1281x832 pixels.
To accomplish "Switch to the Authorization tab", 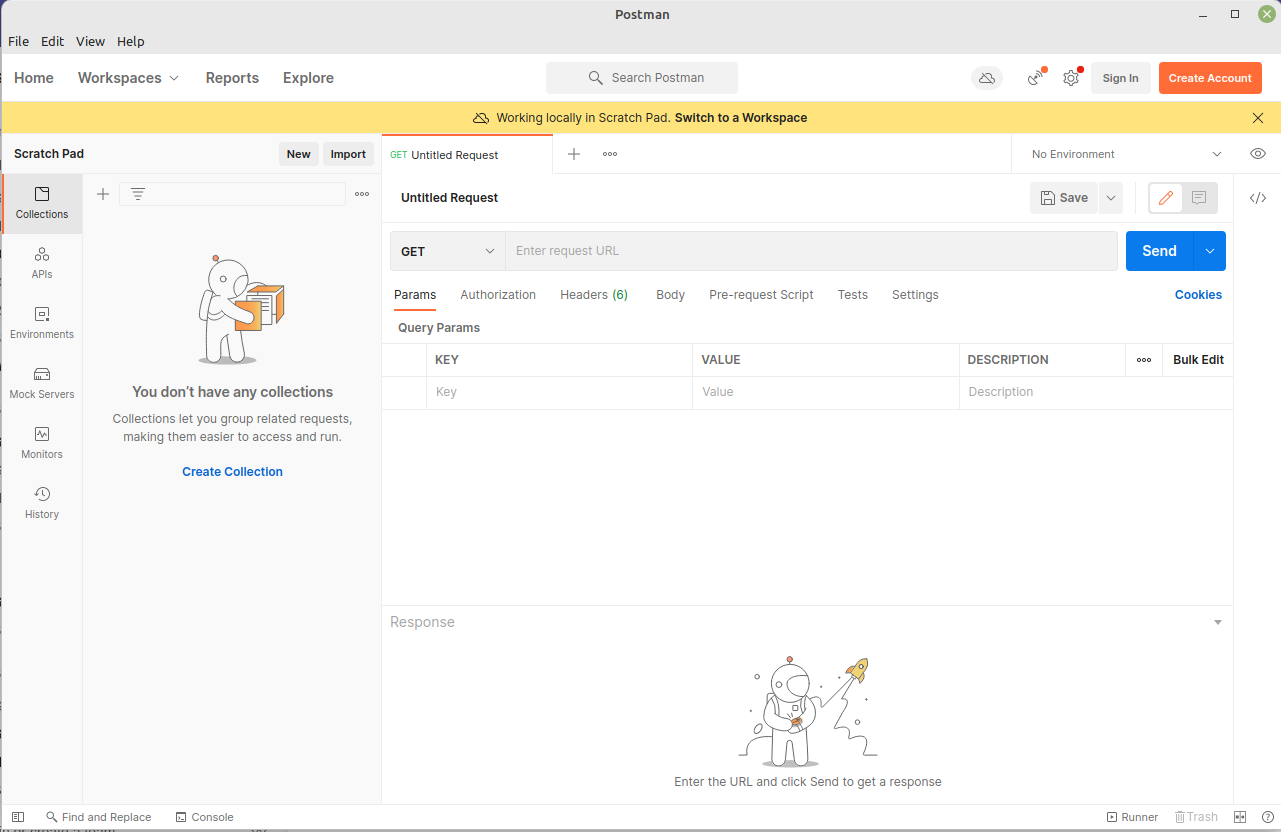I will coord(498,295).
